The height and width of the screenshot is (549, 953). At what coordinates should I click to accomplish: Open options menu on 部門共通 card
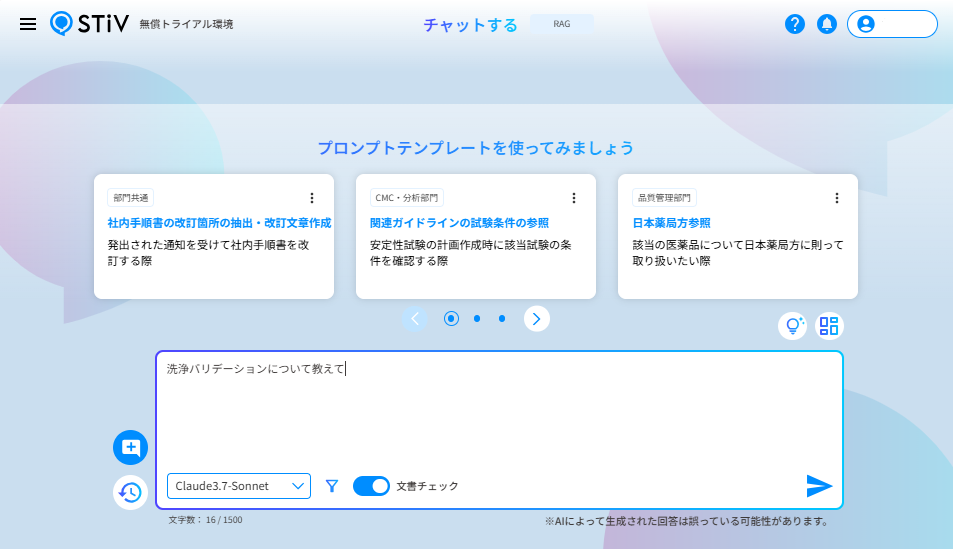[312, 198]
